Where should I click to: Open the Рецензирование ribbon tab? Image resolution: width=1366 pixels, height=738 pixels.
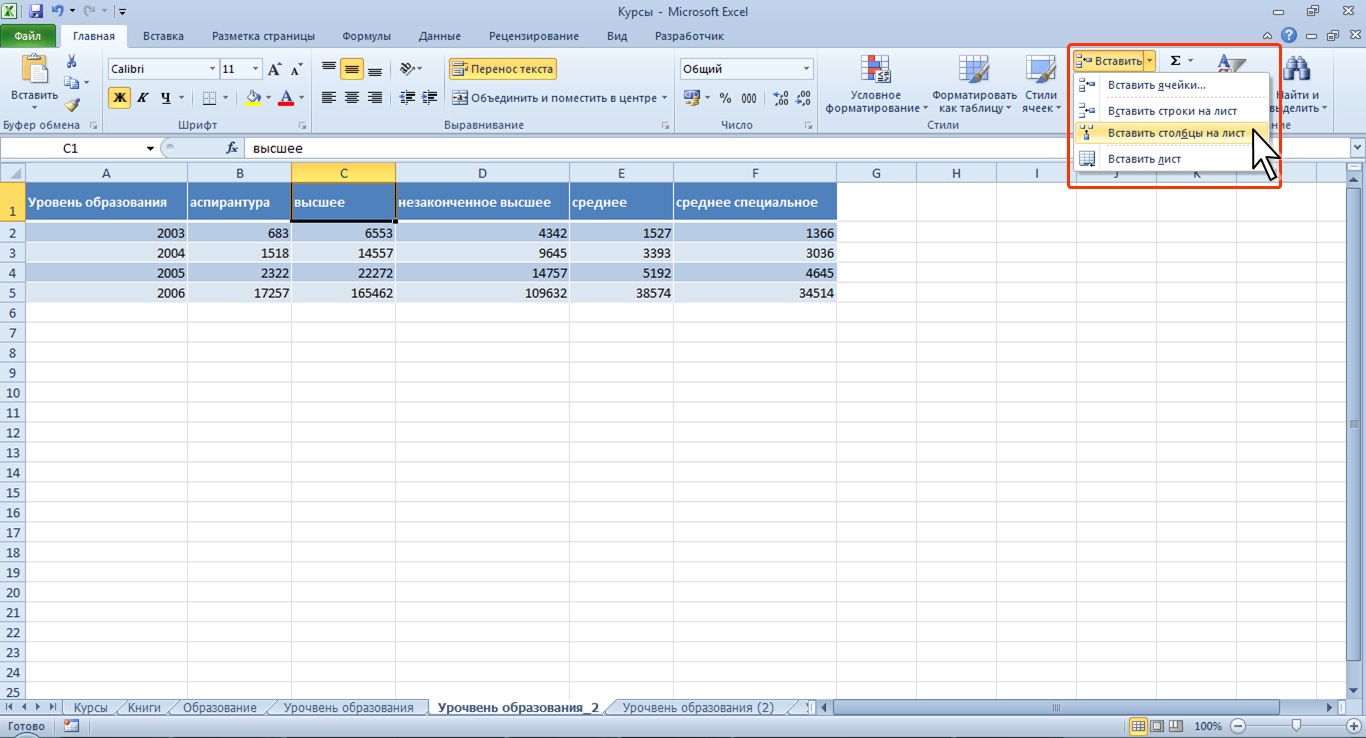click(534, 36)
